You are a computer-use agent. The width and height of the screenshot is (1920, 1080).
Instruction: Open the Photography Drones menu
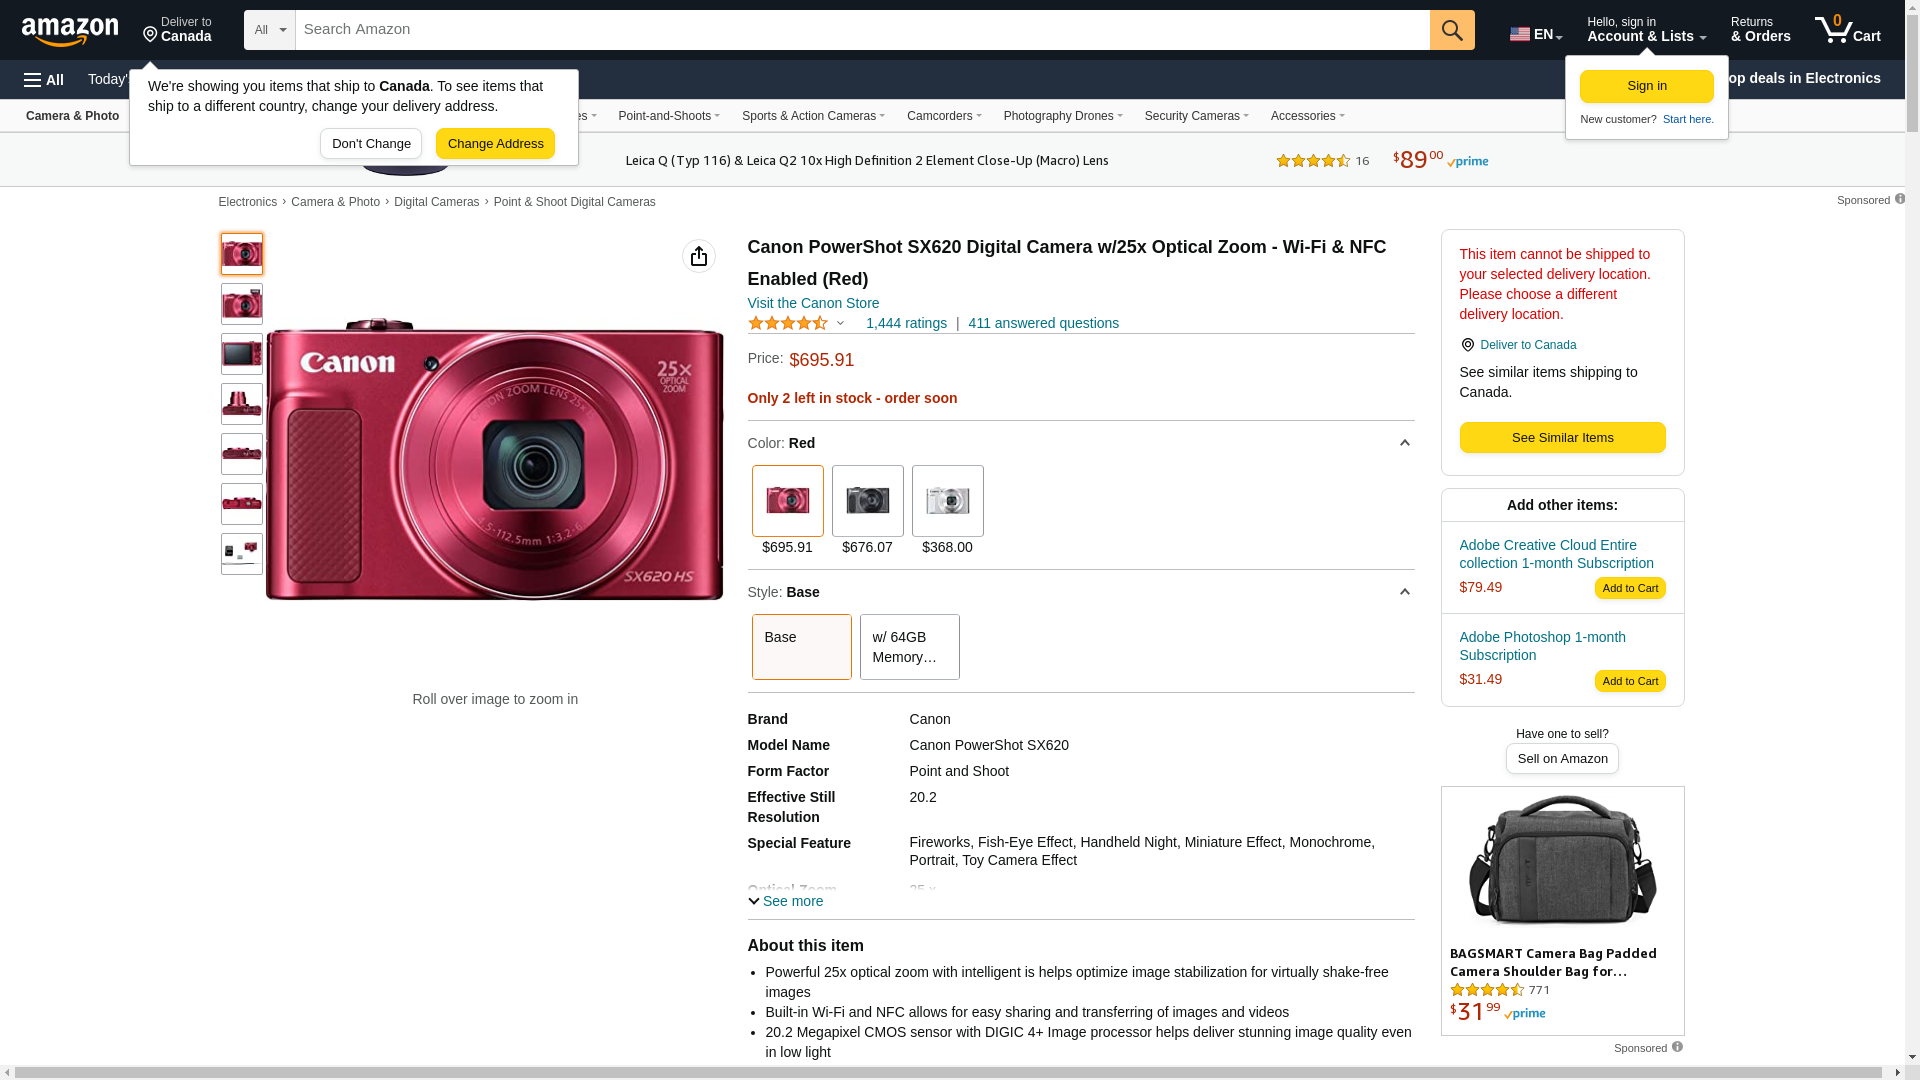coord(1062,116)
